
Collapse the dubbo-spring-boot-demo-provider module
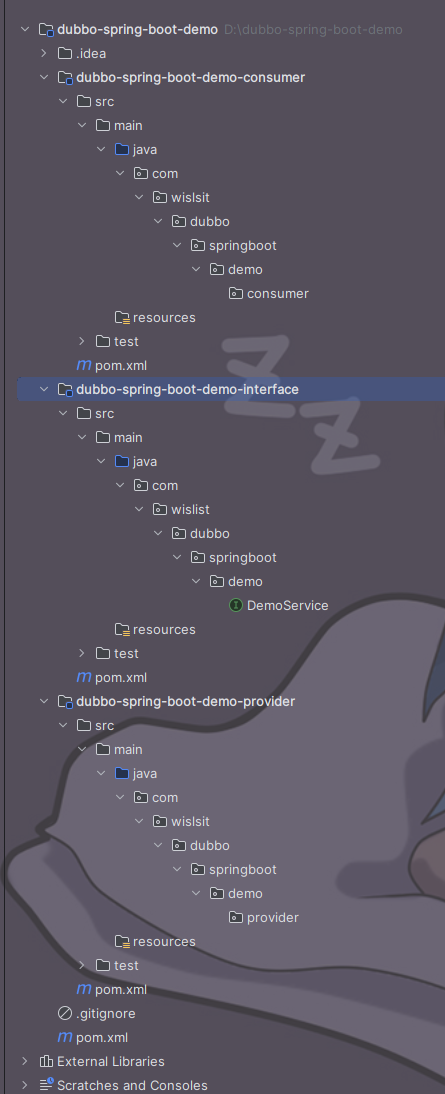[44, 701]
